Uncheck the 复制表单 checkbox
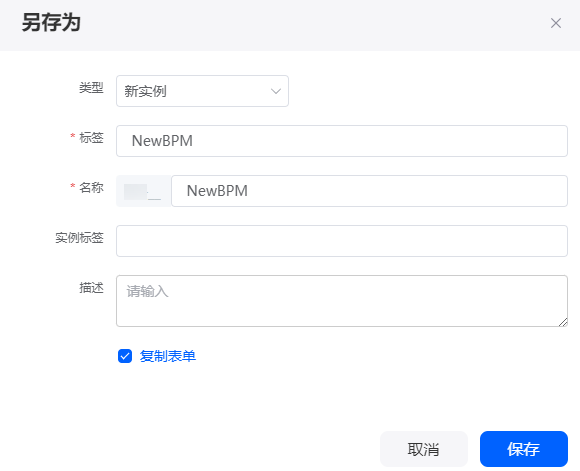Screen dimensions: 580x471 125,356
